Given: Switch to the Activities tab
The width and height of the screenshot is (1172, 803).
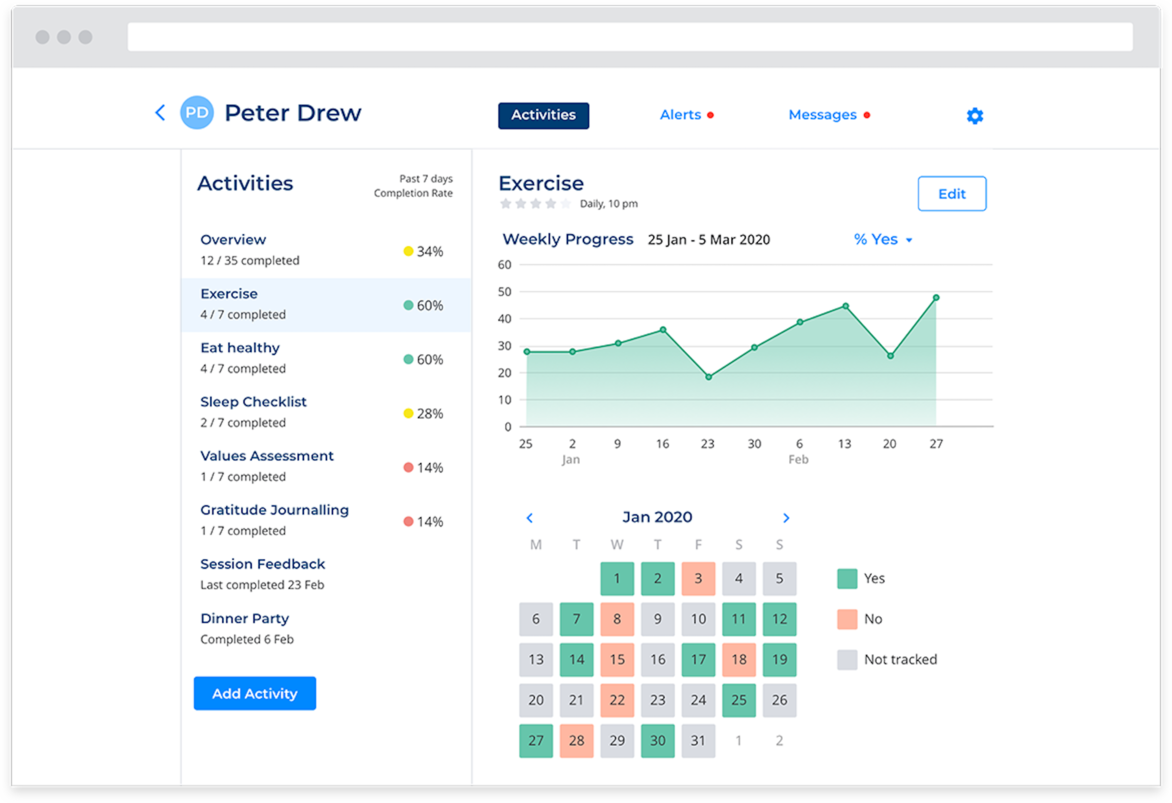Looking at the screenshot, I should click(x=543, y=115).
